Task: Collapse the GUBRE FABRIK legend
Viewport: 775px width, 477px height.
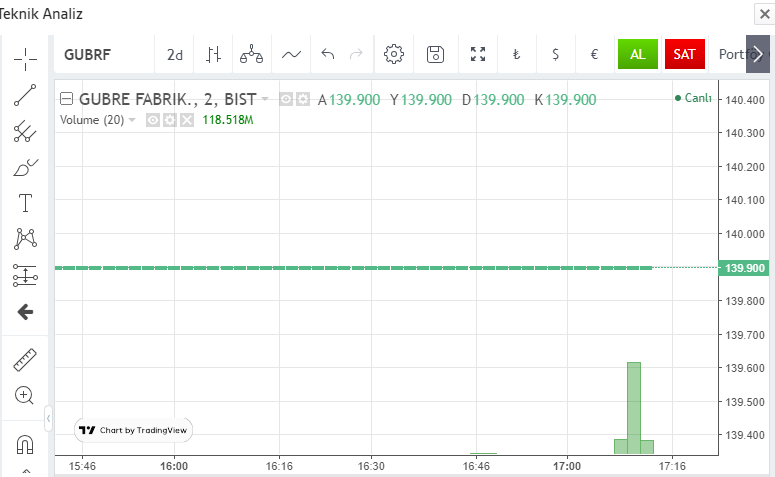Action: pyautogui.click(x=66, y=99)
